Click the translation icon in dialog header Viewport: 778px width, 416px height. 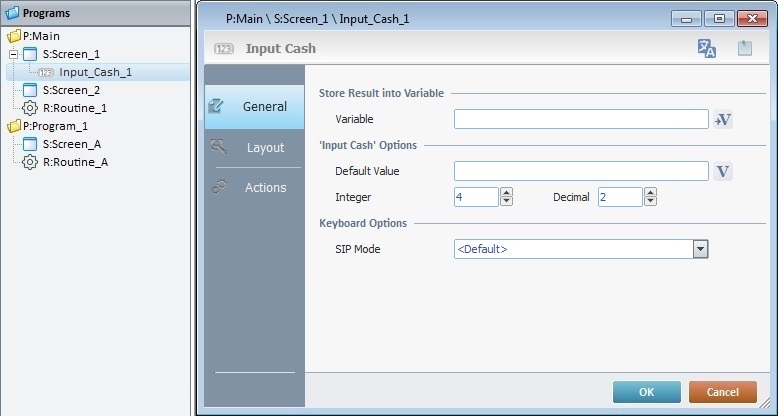click(706, 49)
